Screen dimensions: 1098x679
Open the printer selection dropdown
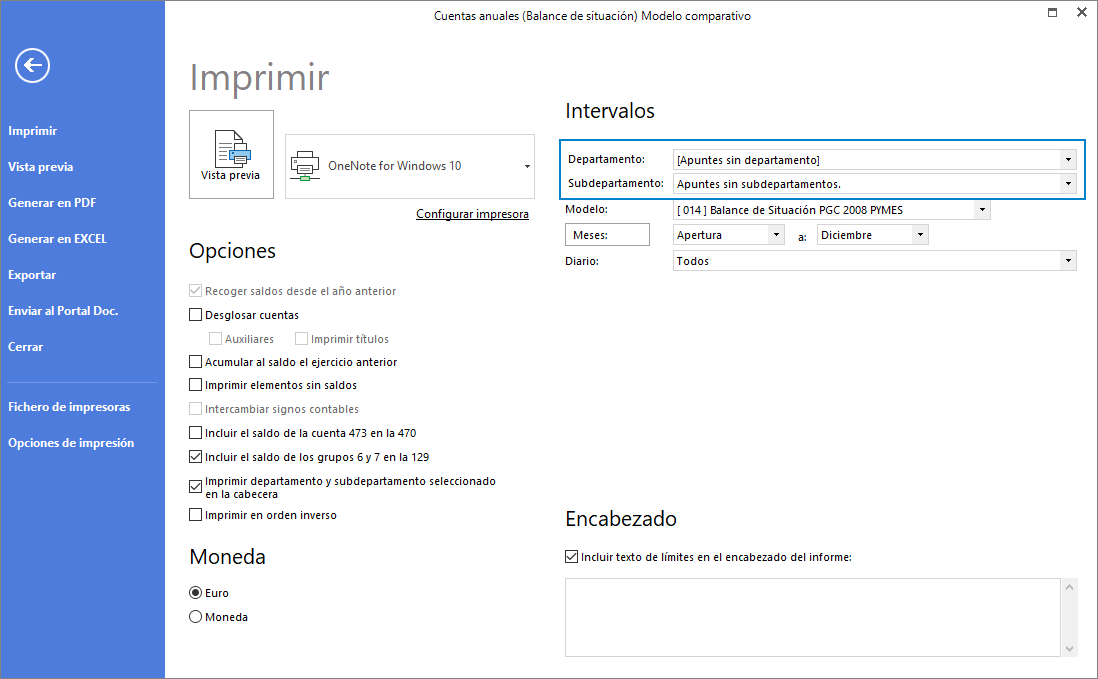(527, 167)
